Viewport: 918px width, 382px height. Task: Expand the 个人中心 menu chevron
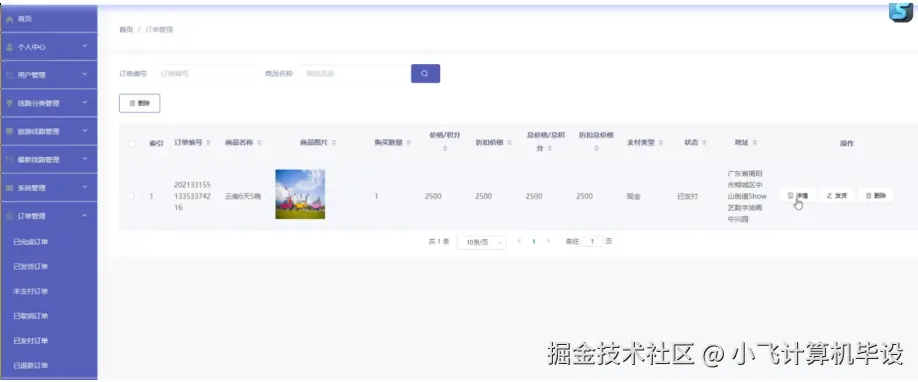(x=84, y=46)
